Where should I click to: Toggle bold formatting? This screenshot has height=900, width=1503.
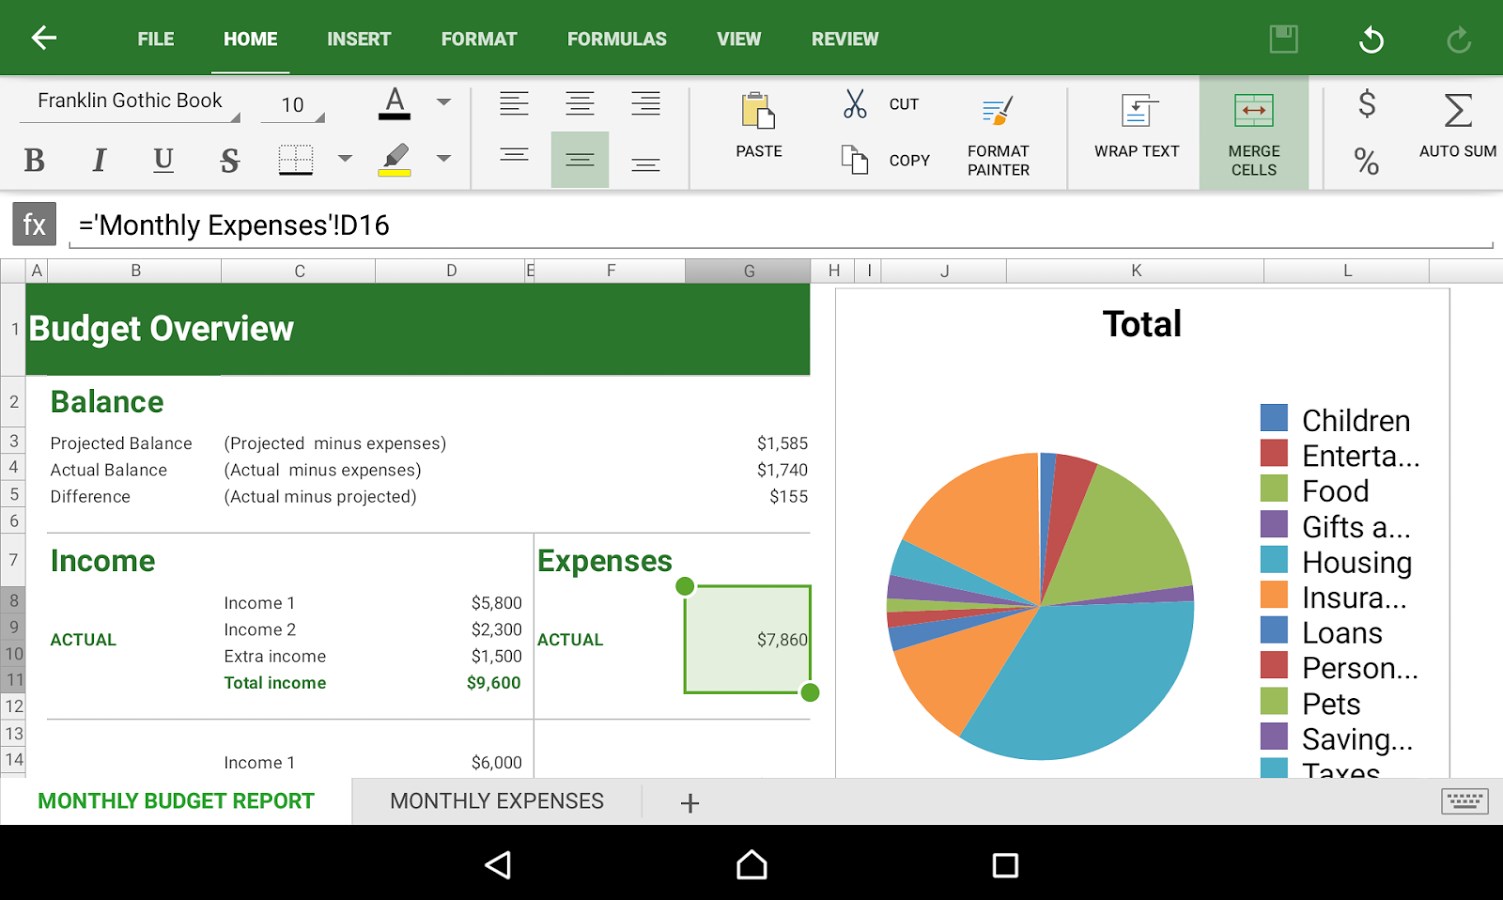point(34,159)
